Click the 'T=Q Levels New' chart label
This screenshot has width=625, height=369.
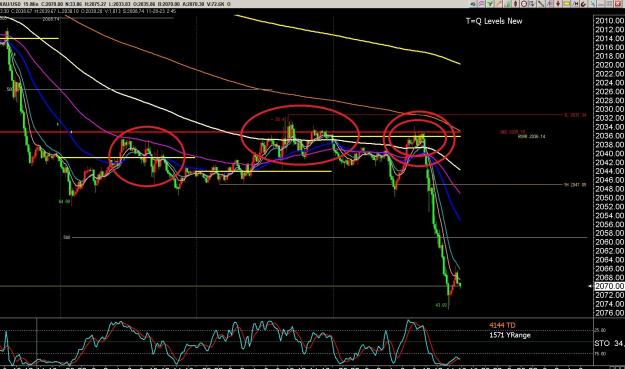click(x=494, y=21)
